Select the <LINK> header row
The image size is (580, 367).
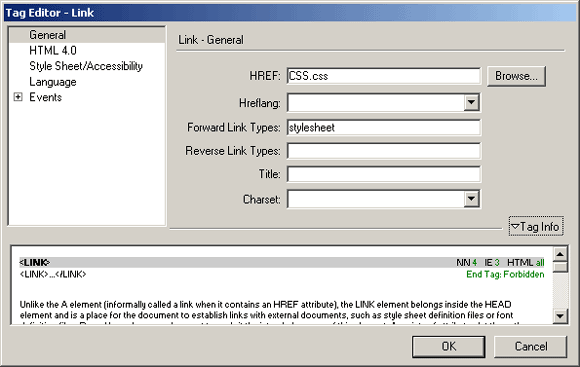[x=282, y=262]
